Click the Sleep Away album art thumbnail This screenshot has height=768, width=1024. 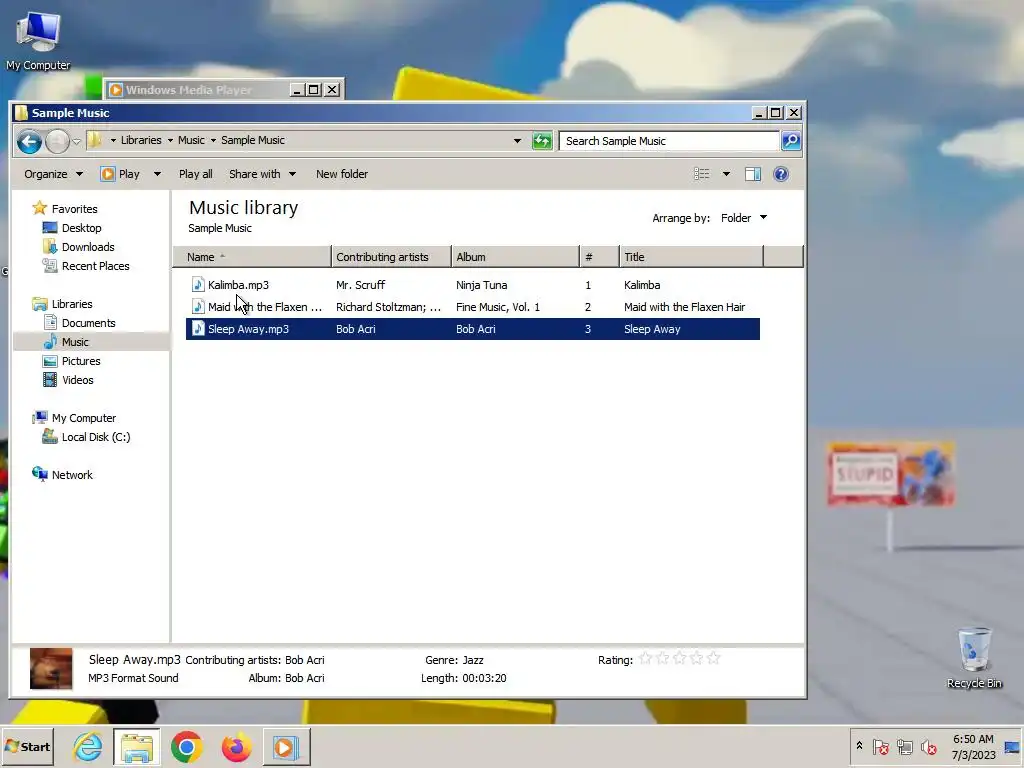(51, 668)
